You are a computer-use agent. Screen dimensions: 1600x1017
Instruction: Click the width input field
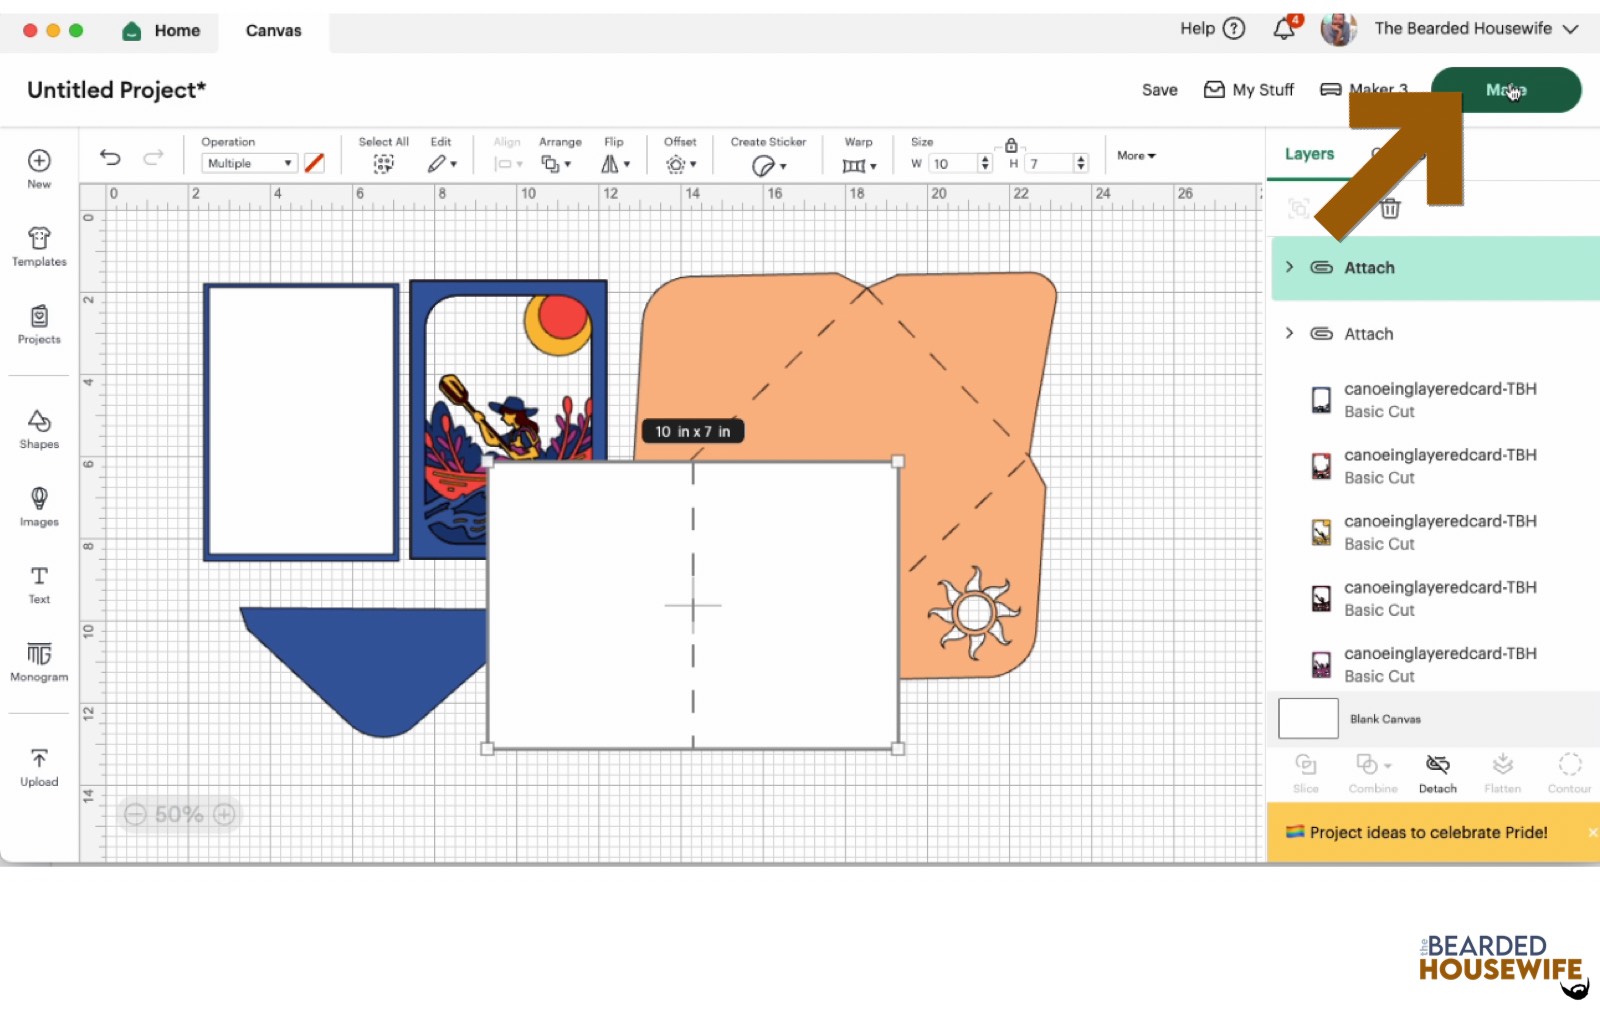[x=952, y=163]
